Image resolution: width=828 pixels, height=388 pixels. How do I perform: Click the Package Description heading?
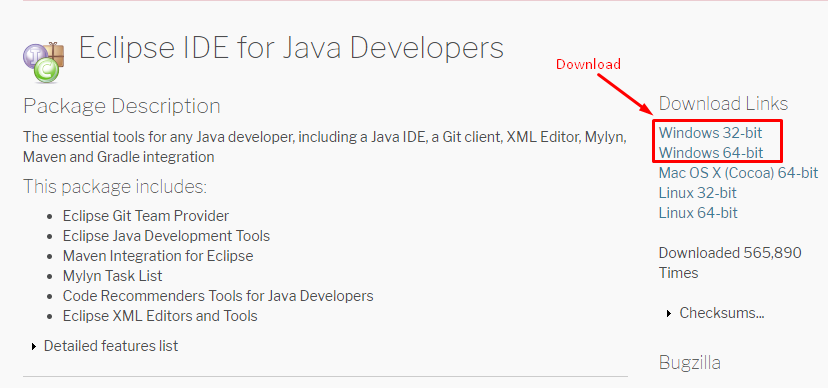click(121, 107)
